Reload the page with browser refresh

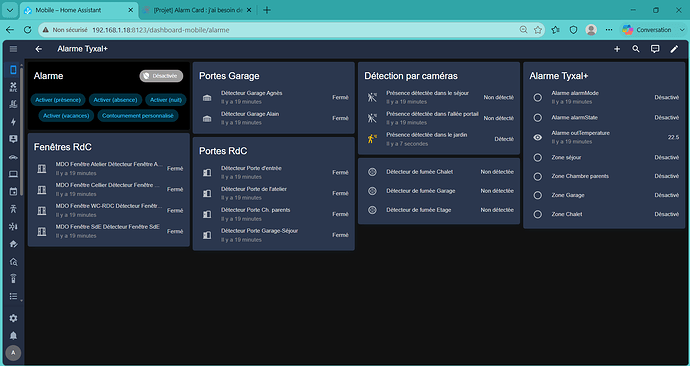[x=27, y=30]
